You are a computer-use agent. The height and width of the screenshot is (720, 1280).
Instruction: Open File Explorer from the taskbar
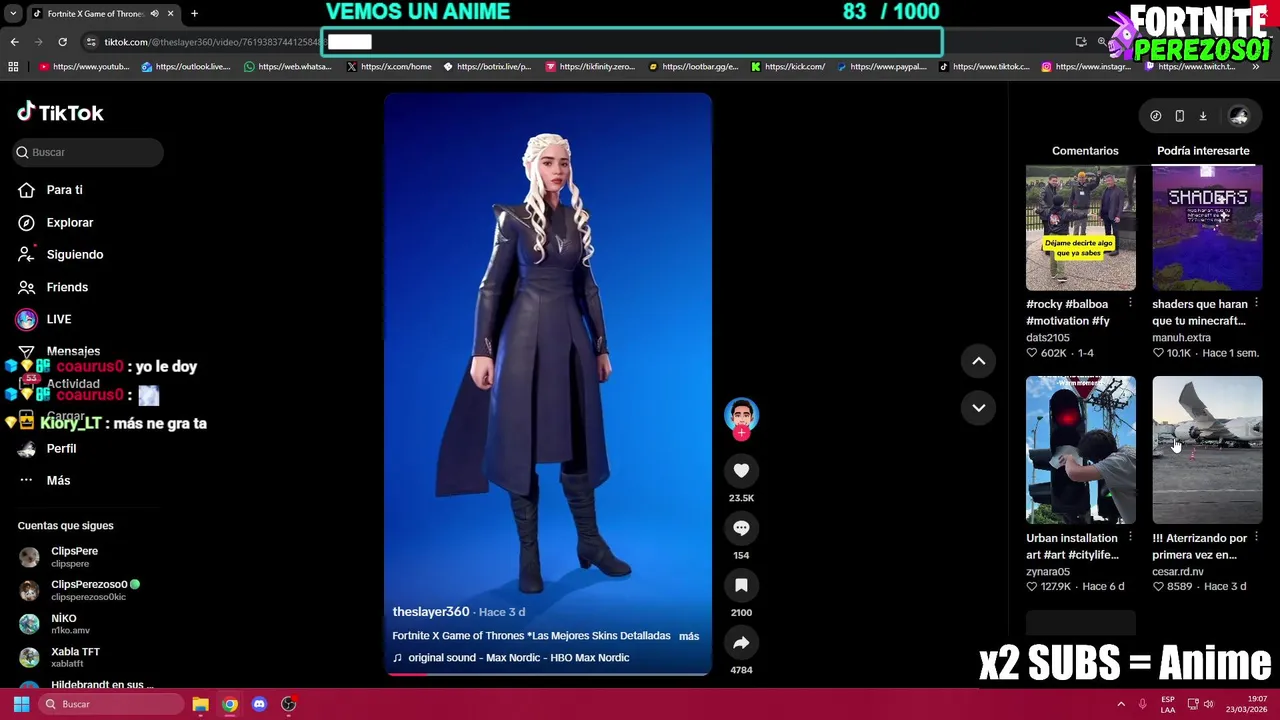tap(200, 704)
